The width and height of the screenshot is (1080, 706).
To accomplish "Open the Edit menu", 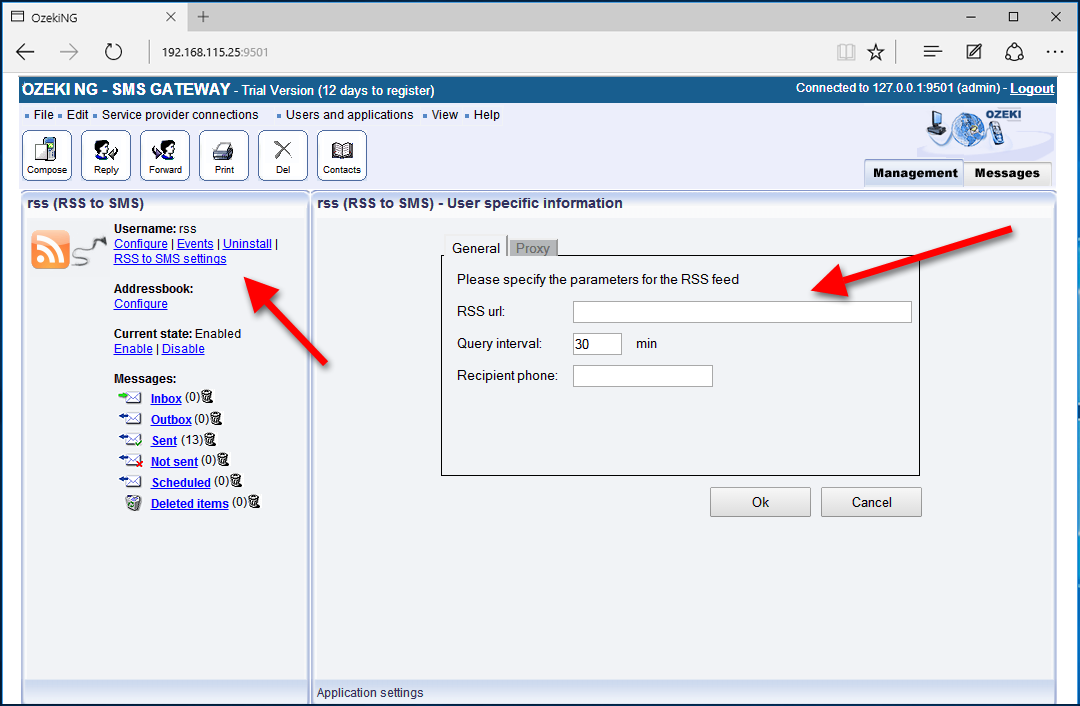I will pos(77,115).
